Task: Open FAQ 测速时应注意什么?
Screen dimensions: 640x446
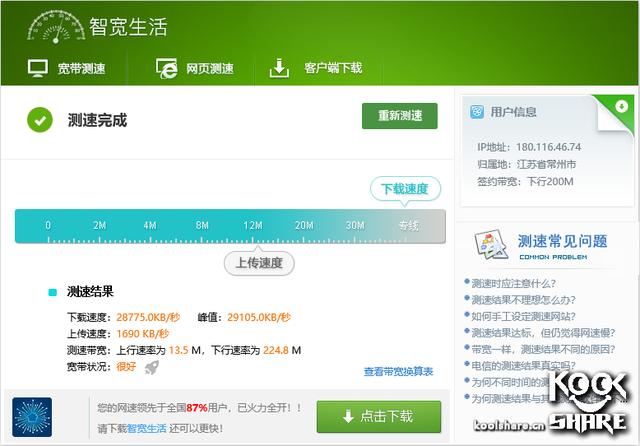Action: tap(513, 283)
